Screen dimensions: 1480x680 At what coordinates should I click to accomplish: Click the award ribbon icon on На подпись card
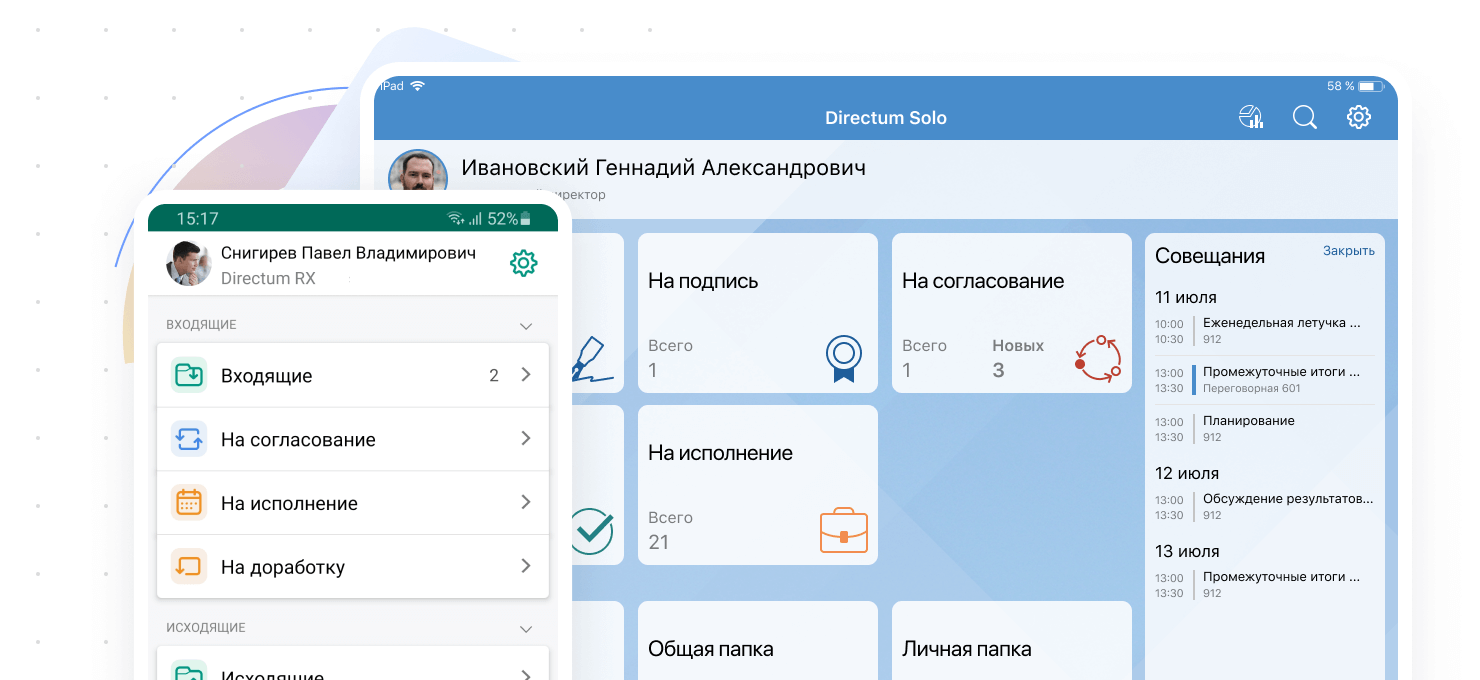pos(844,358)
